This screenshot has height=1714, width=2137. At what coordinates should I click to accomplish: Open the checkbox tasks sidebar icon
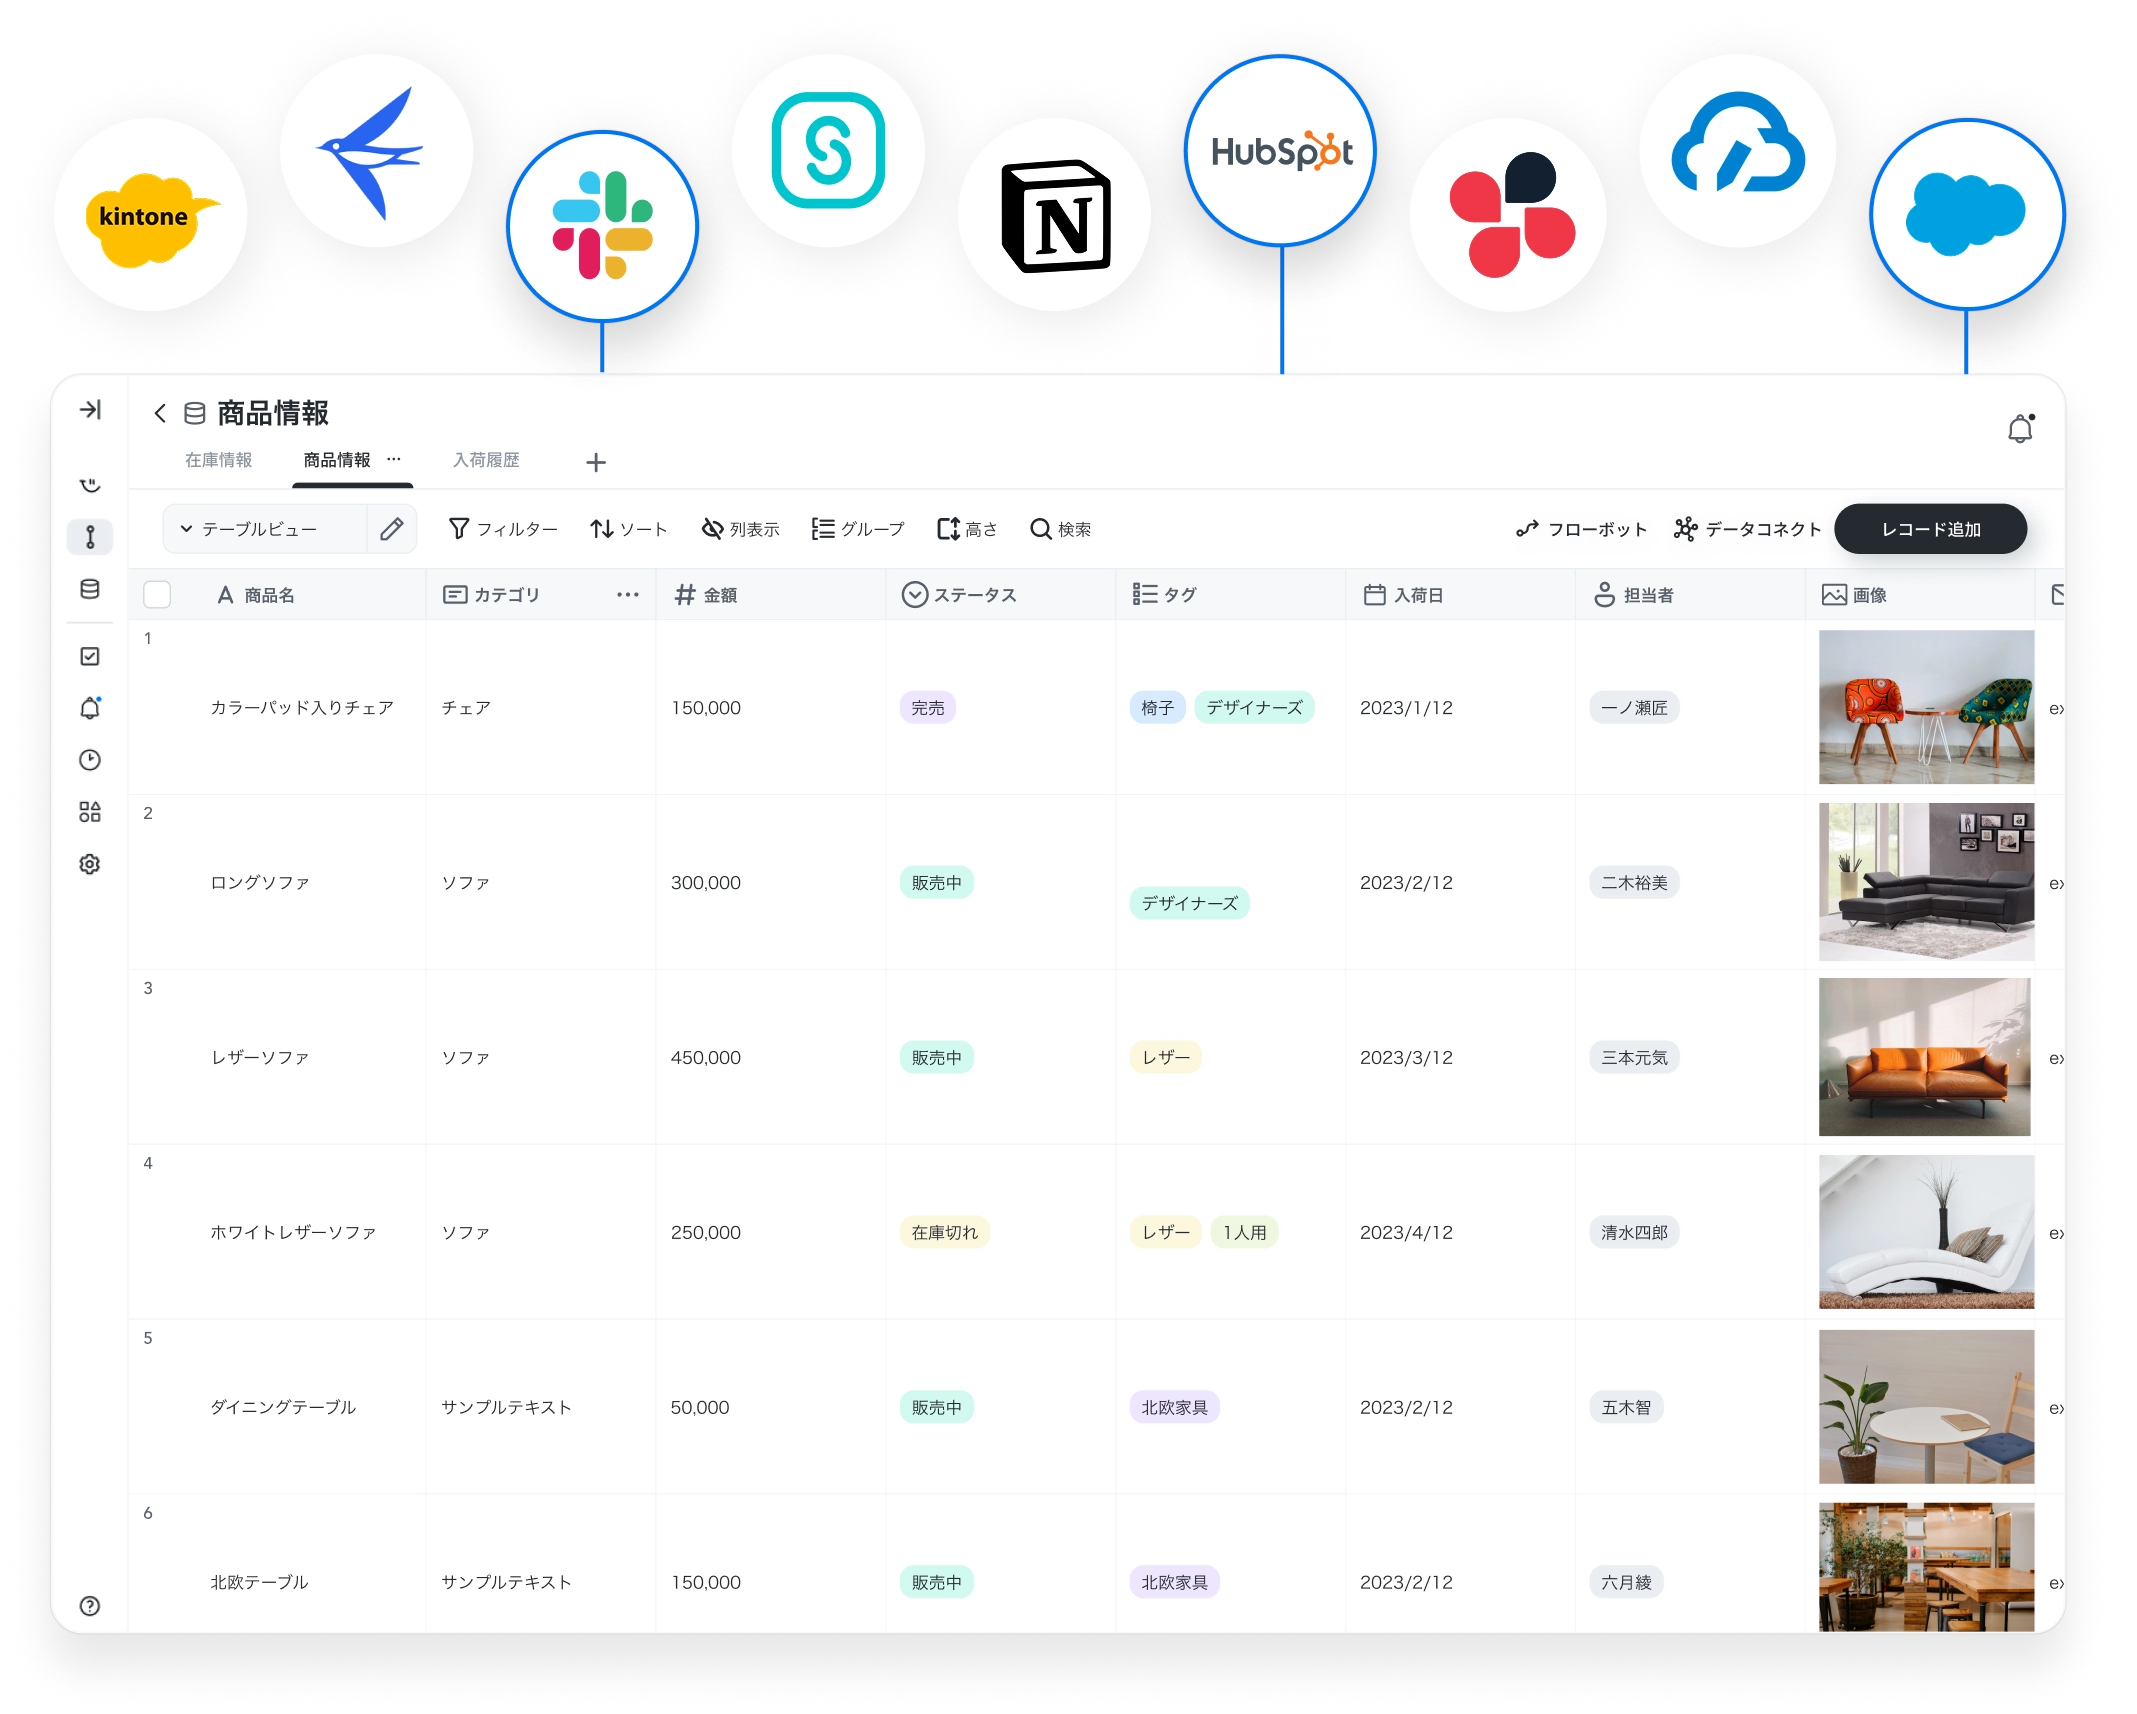pos(90,656)
